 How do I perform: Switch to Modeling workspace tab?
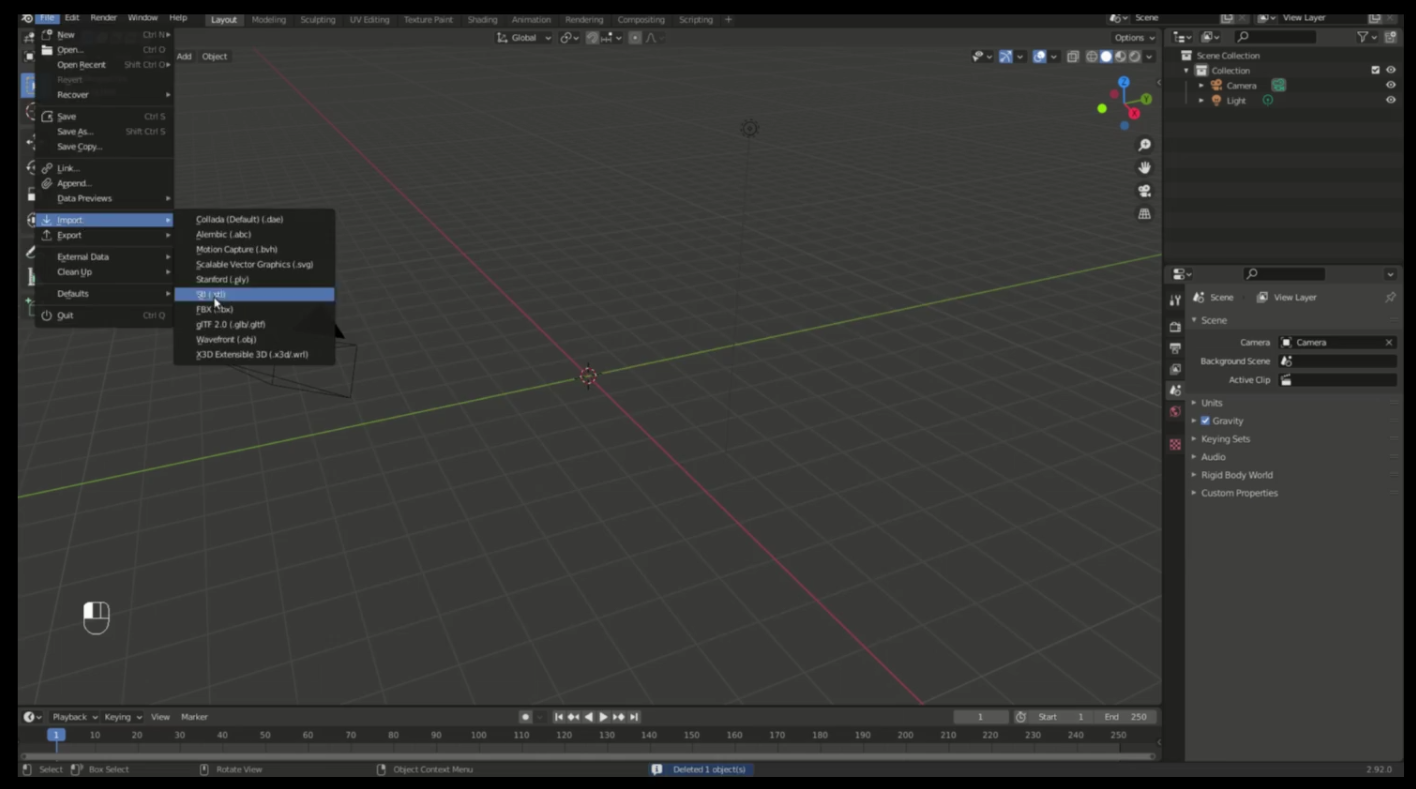click(x=268, y=19)
